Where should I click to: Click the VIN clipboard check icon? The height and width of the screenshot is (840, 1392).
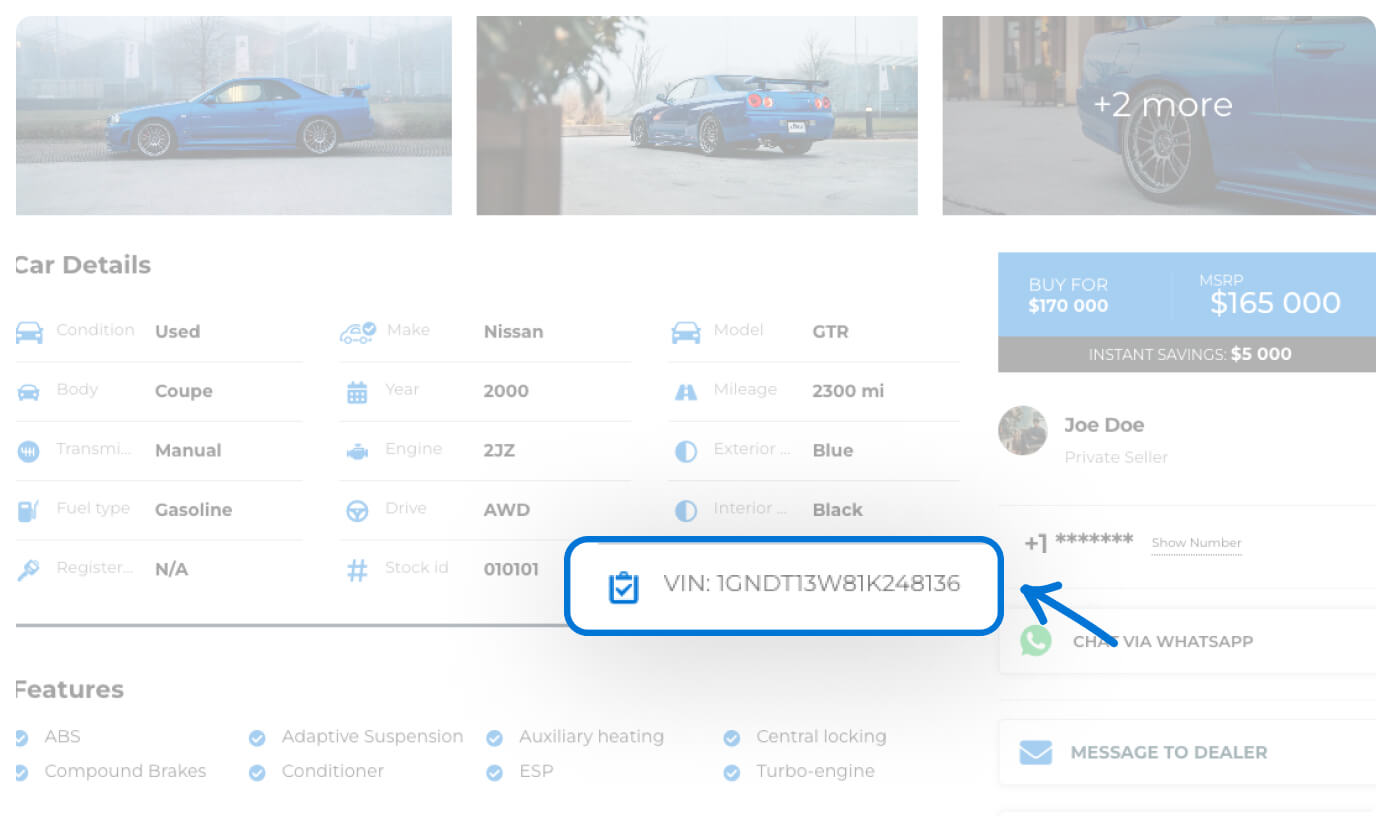click(x=623, y=587)
